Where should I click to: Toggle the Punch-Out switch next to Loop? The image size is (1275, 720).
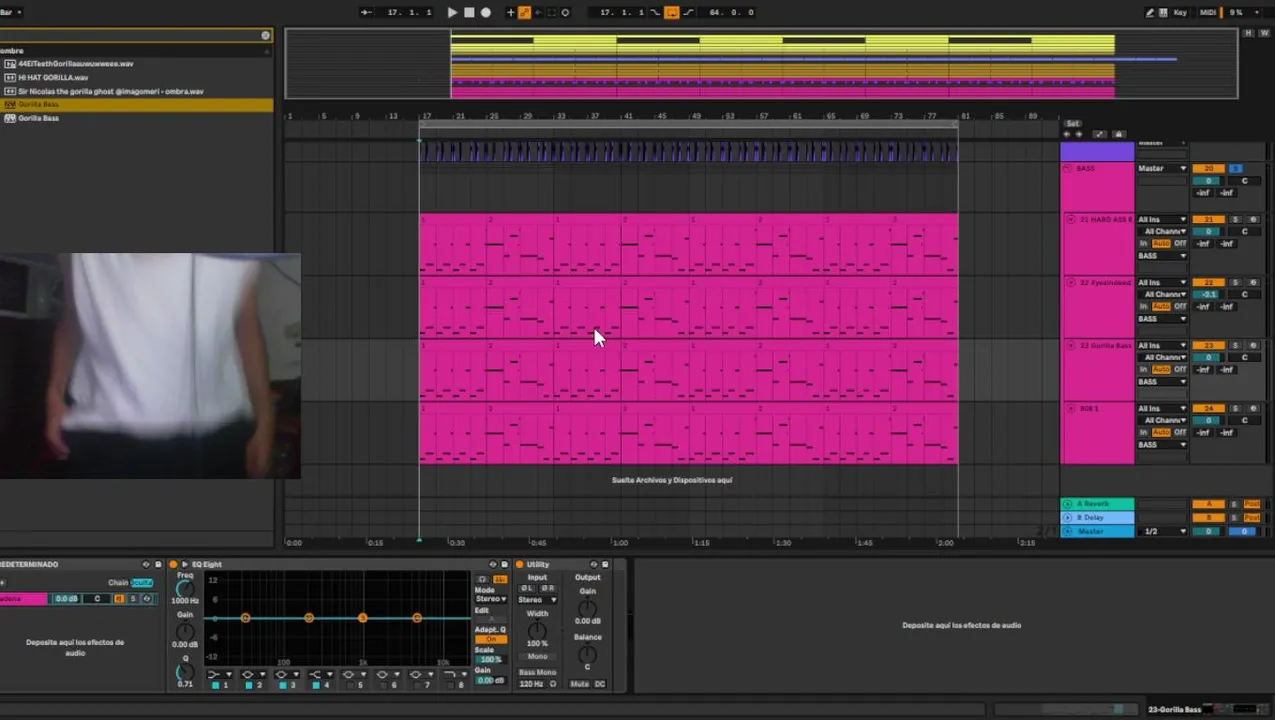pyautogui.click(x=688, y=12)
